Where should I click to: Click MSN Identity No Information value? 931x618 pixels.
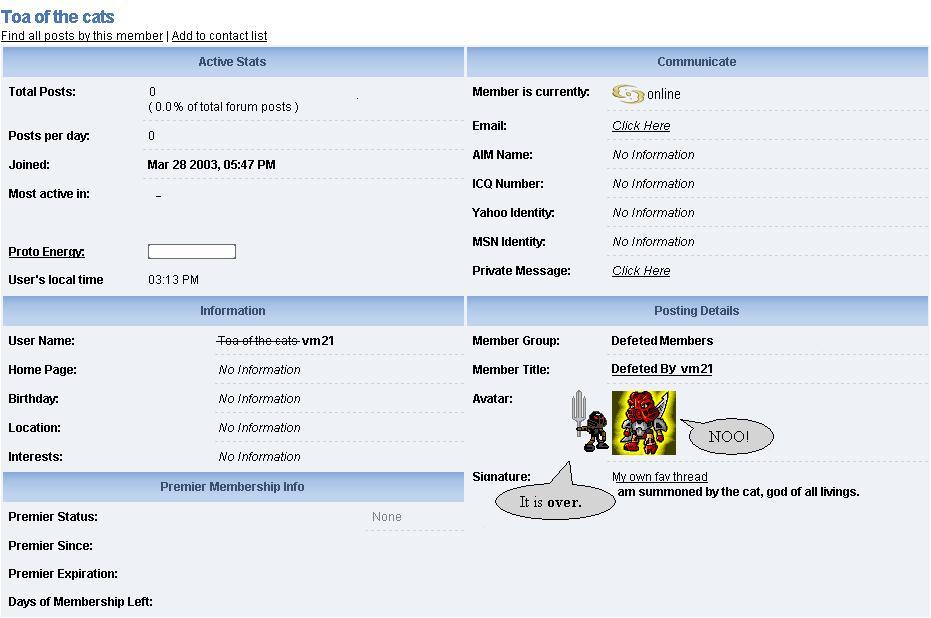[653, 242]
